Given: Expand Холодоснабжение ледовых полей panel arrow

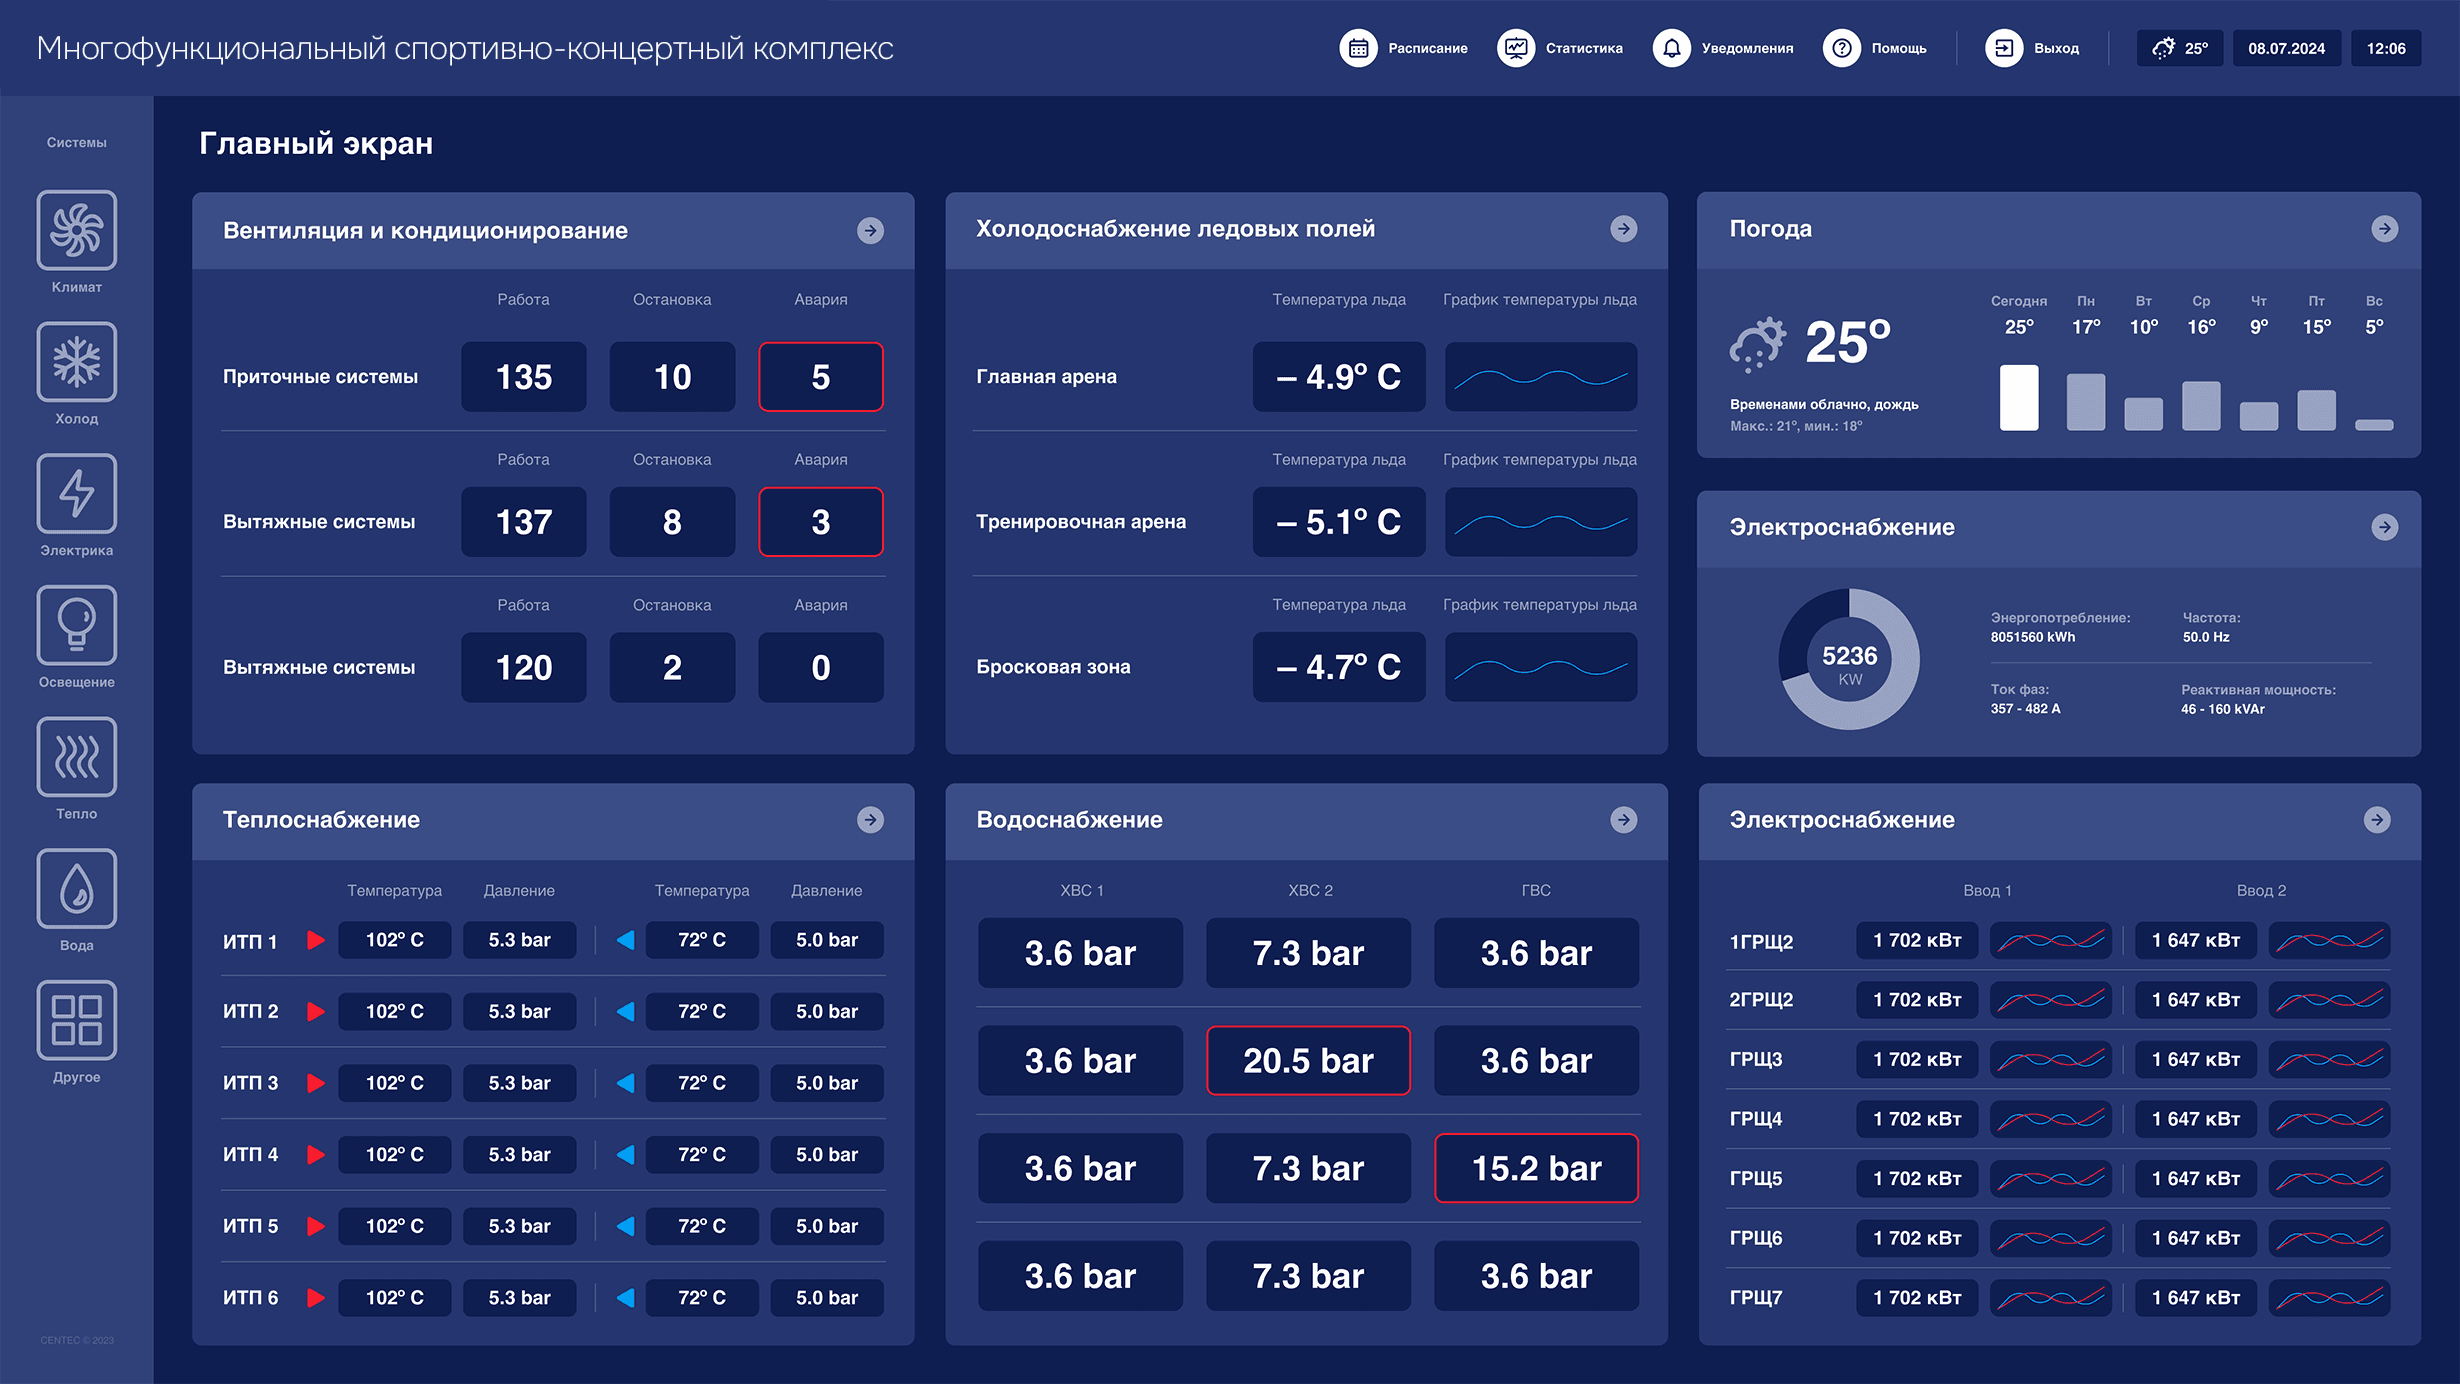Looking at the screenshot, I should 1623,229.
